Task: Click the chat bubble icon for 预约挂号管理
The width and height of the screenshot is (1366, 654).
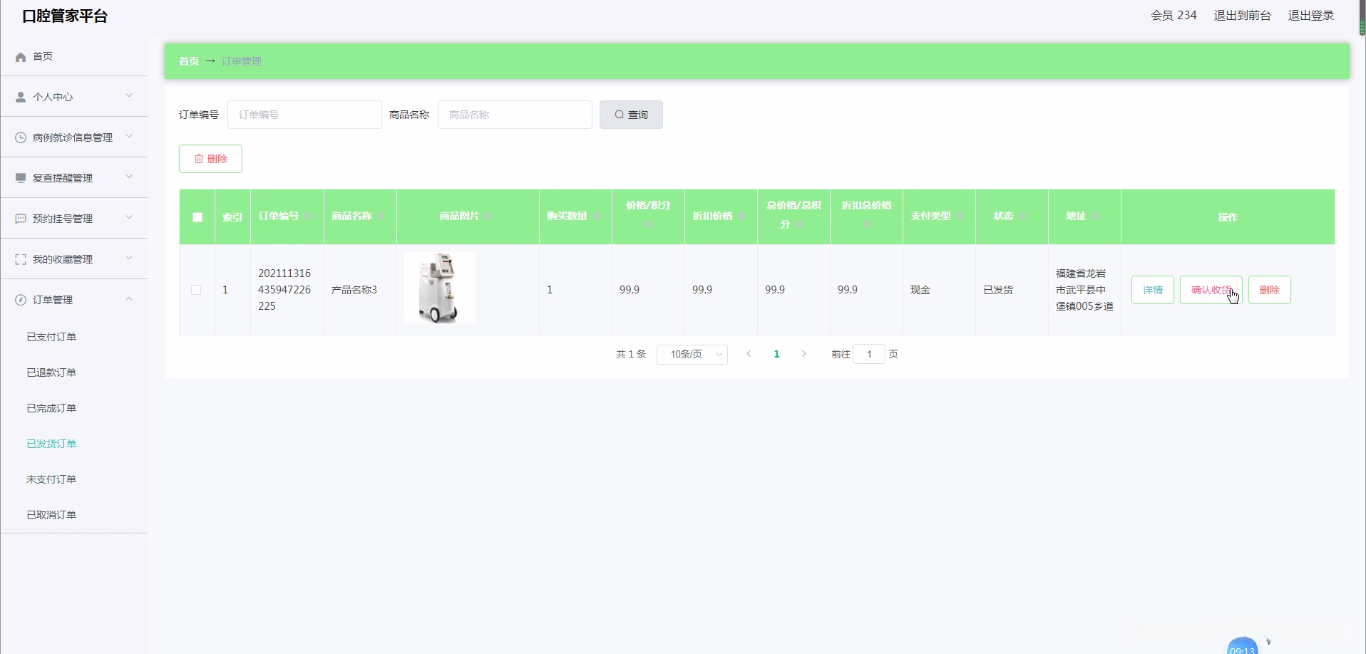Action: click(x=21, y=219)
